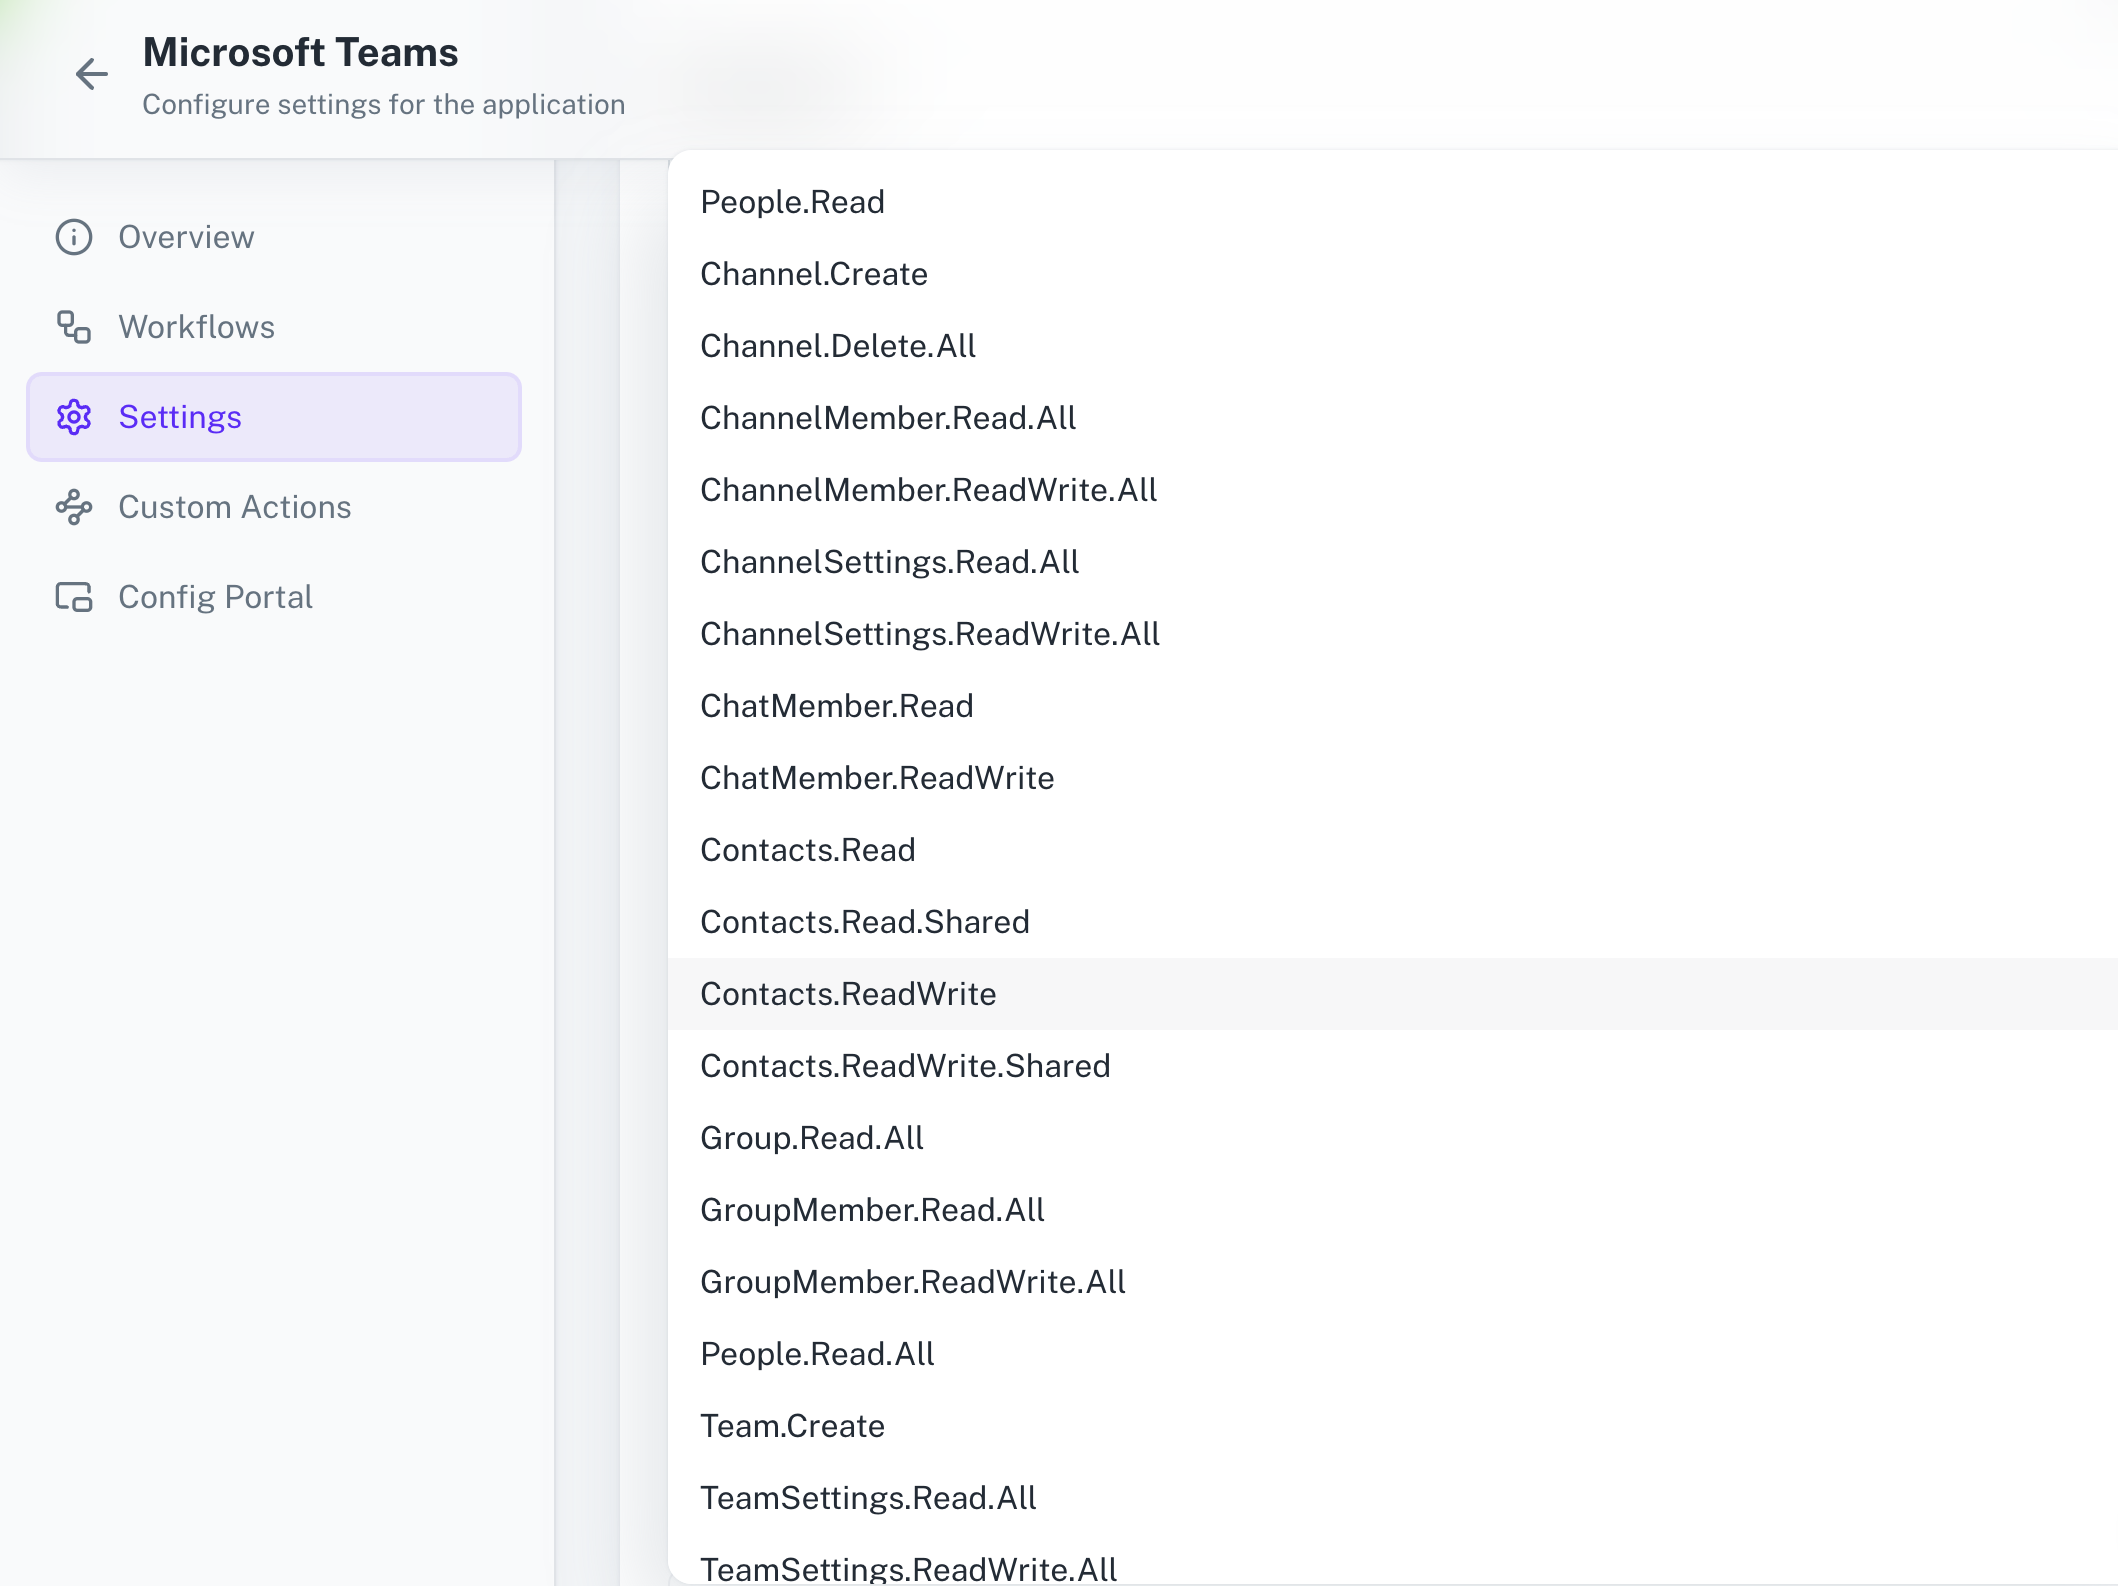Viewport: 2118px width, 1586px height.
Task: Select the Workflows sidebar icon
Action: click(x=73, y=327)
